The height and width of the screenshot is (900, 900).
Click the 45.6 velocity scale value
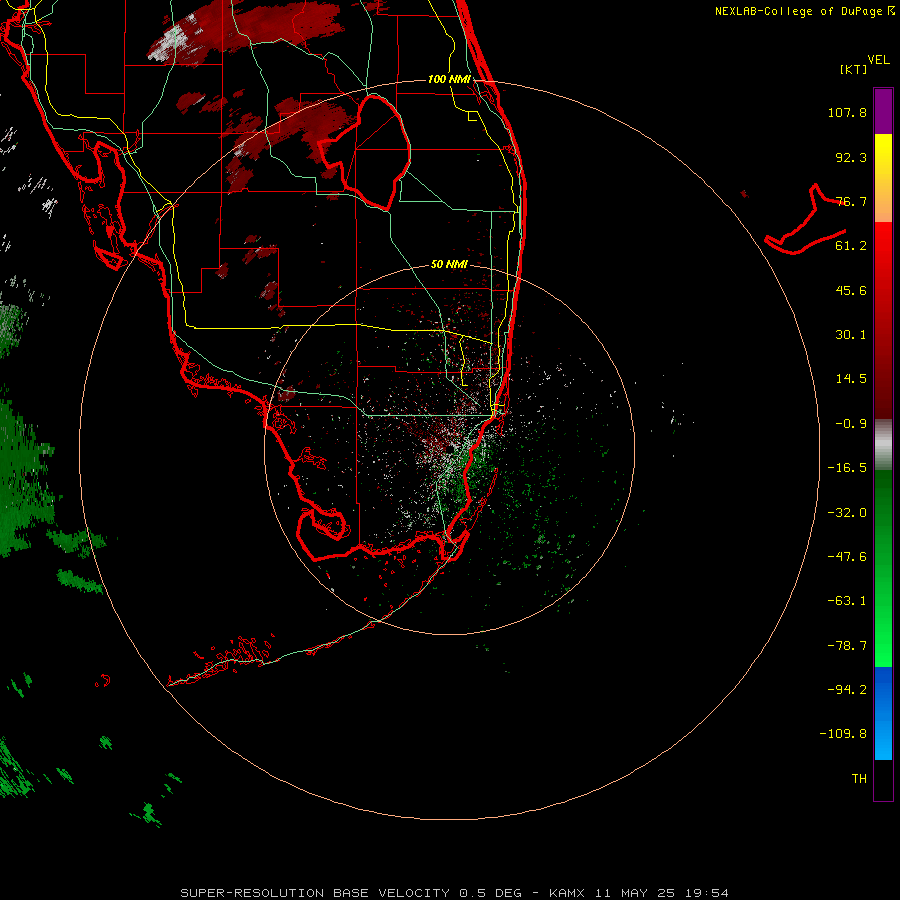[851, 290]
